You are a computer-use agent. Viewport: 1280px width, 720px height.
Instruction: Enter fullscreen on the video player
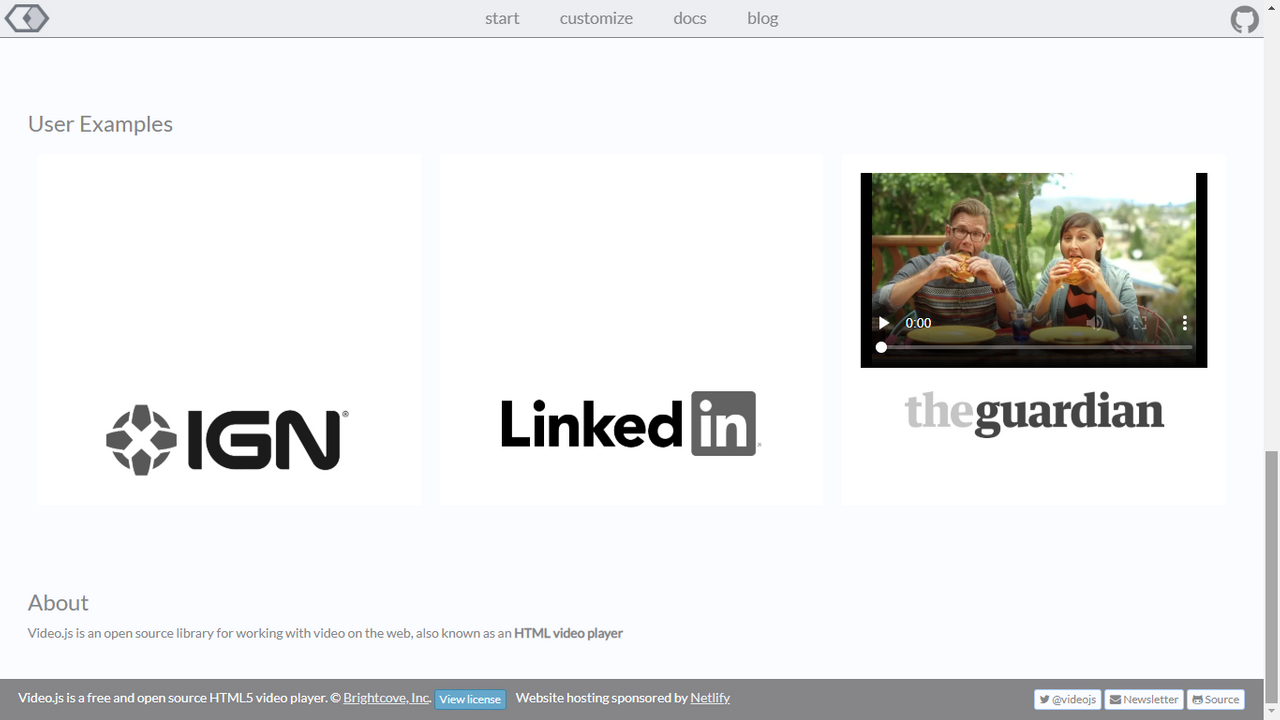1140,323
